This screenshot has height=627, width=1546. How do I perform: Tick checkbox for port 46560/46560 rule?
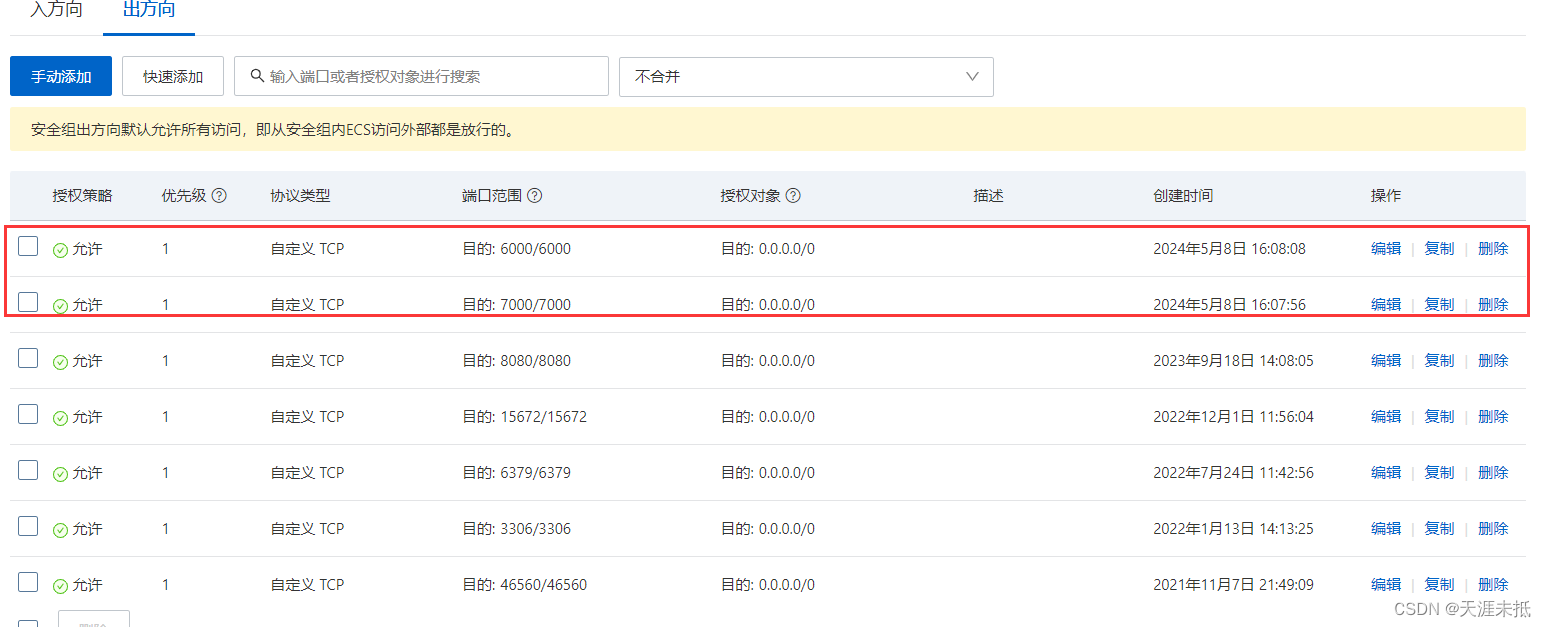point(28,582)
